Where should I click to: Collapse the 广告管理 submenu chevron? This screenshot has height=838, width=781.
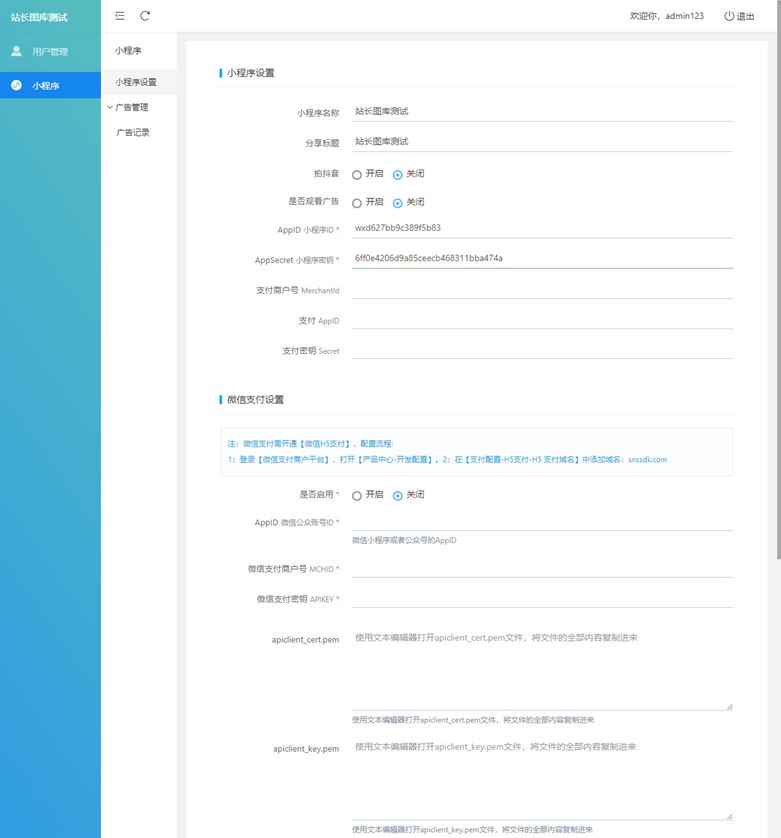110,107
